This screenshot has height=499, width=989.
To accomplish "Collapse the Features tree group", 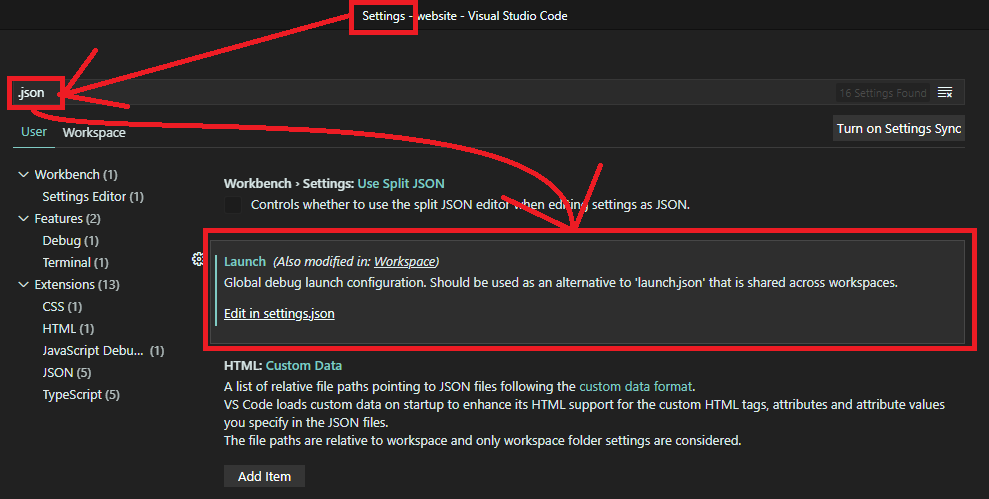I will [23, 218].
